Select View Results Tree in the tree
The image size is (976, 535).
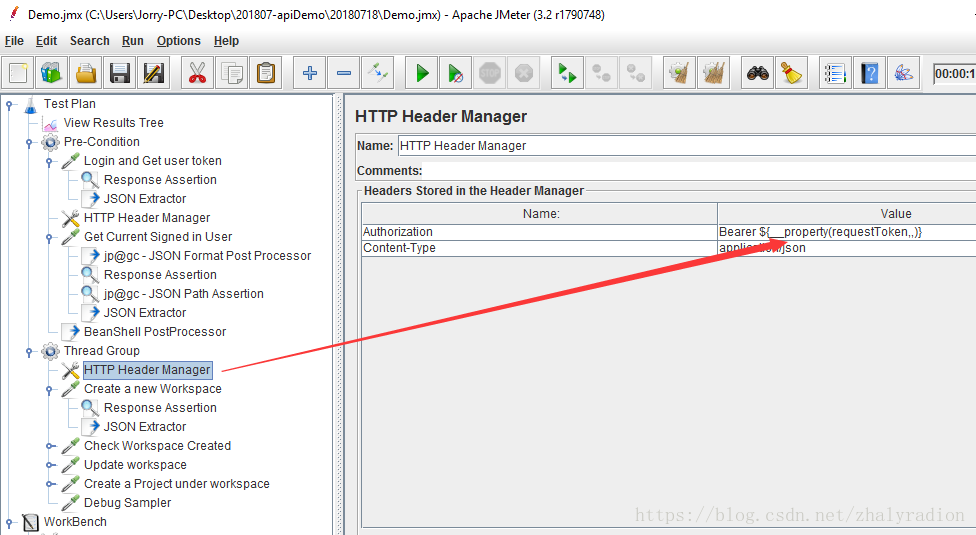tap(113, 123)
